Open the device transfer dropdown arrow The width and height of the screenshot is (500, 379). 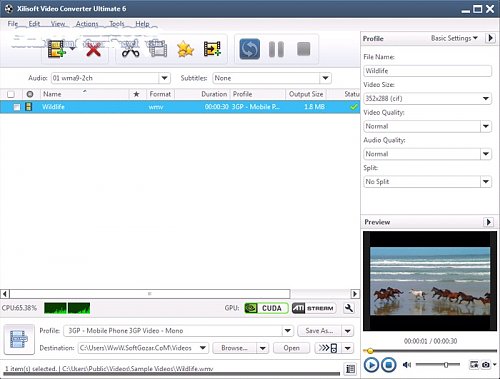tap(348, 348)
